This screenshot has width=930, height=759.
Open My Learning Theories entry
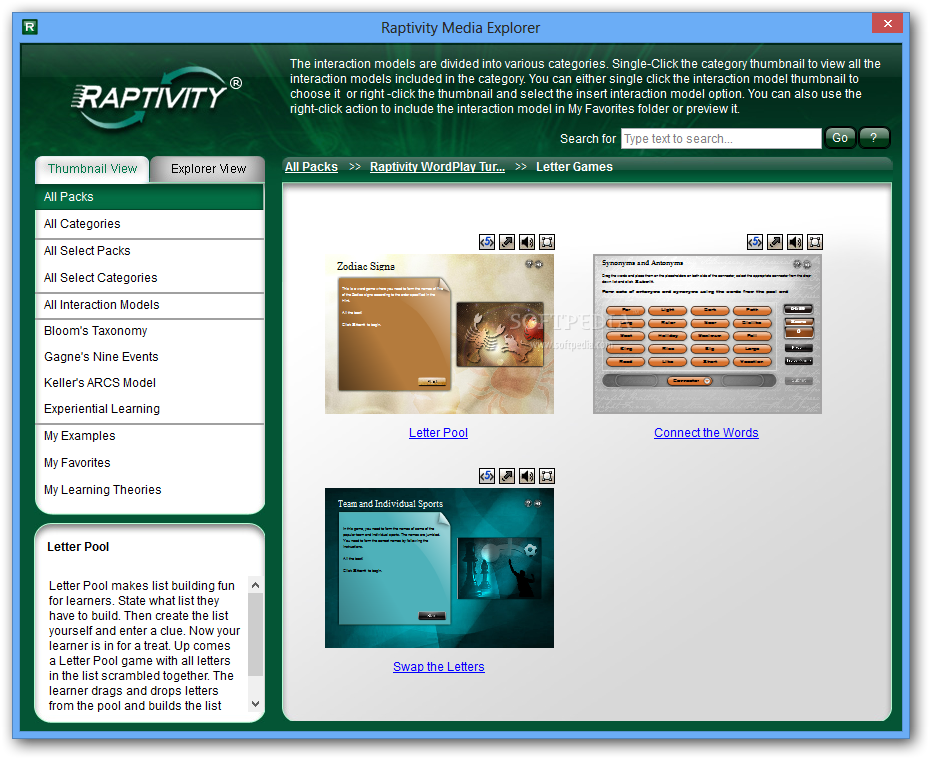149,490
